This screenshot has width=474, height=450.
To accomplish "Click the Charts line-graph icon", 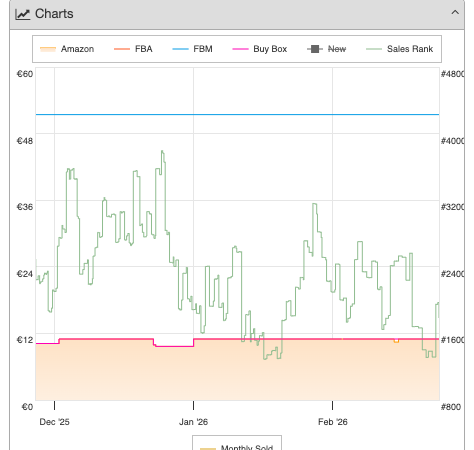I will (23, 14).
